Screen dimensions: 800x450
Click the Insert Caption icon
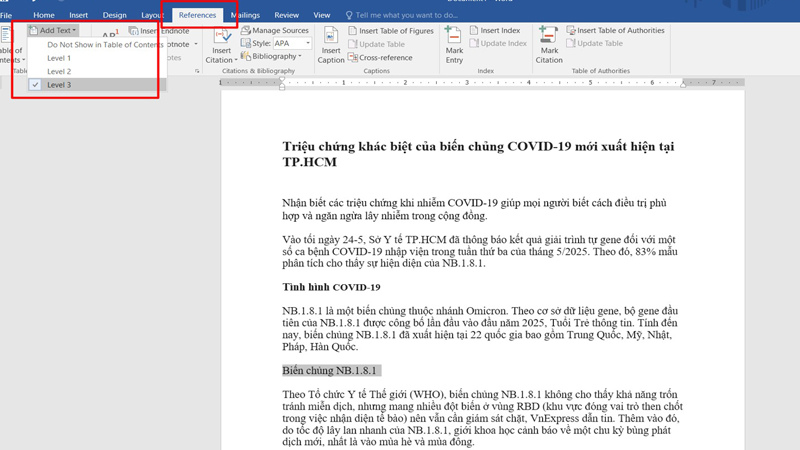(331, 36)
